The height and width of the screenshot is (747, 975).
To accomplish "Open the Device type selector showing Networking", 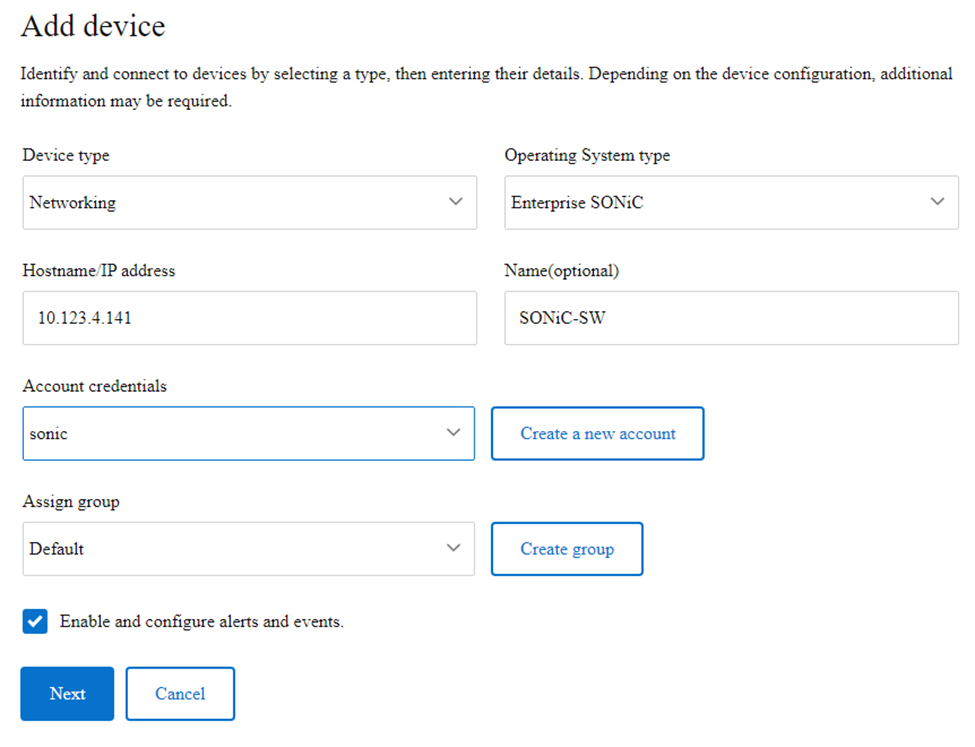I will (x=248, y=202).
